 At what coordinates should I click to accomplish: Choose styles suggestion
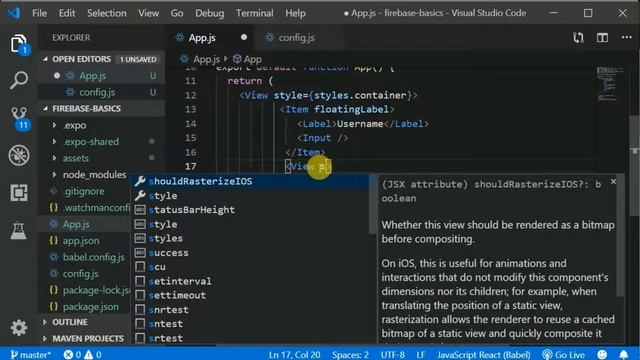click(x=250, y=238)
